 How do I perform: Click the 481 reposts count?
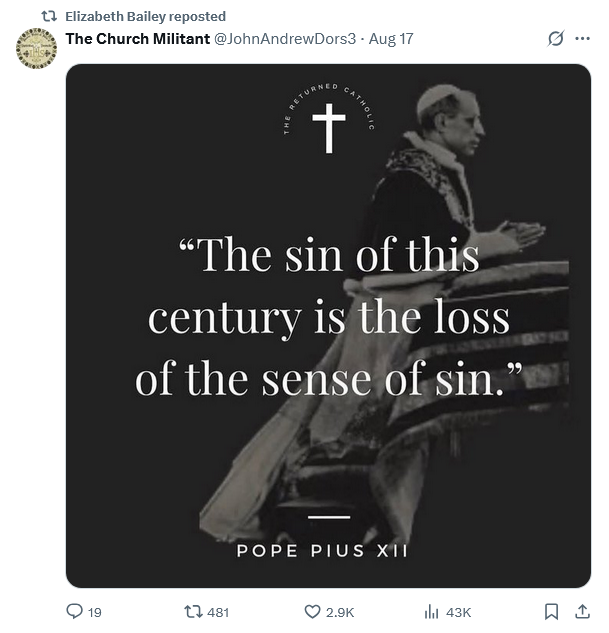click(x=218, y=612)
